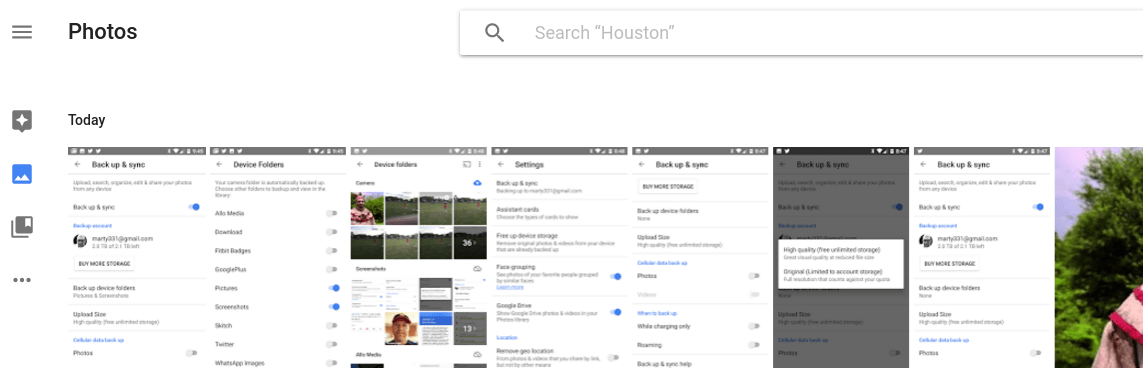This screenshot has width=1143, height=368.
Task: Open the Albums sidebar icon
Action: [x=22, y=227]
